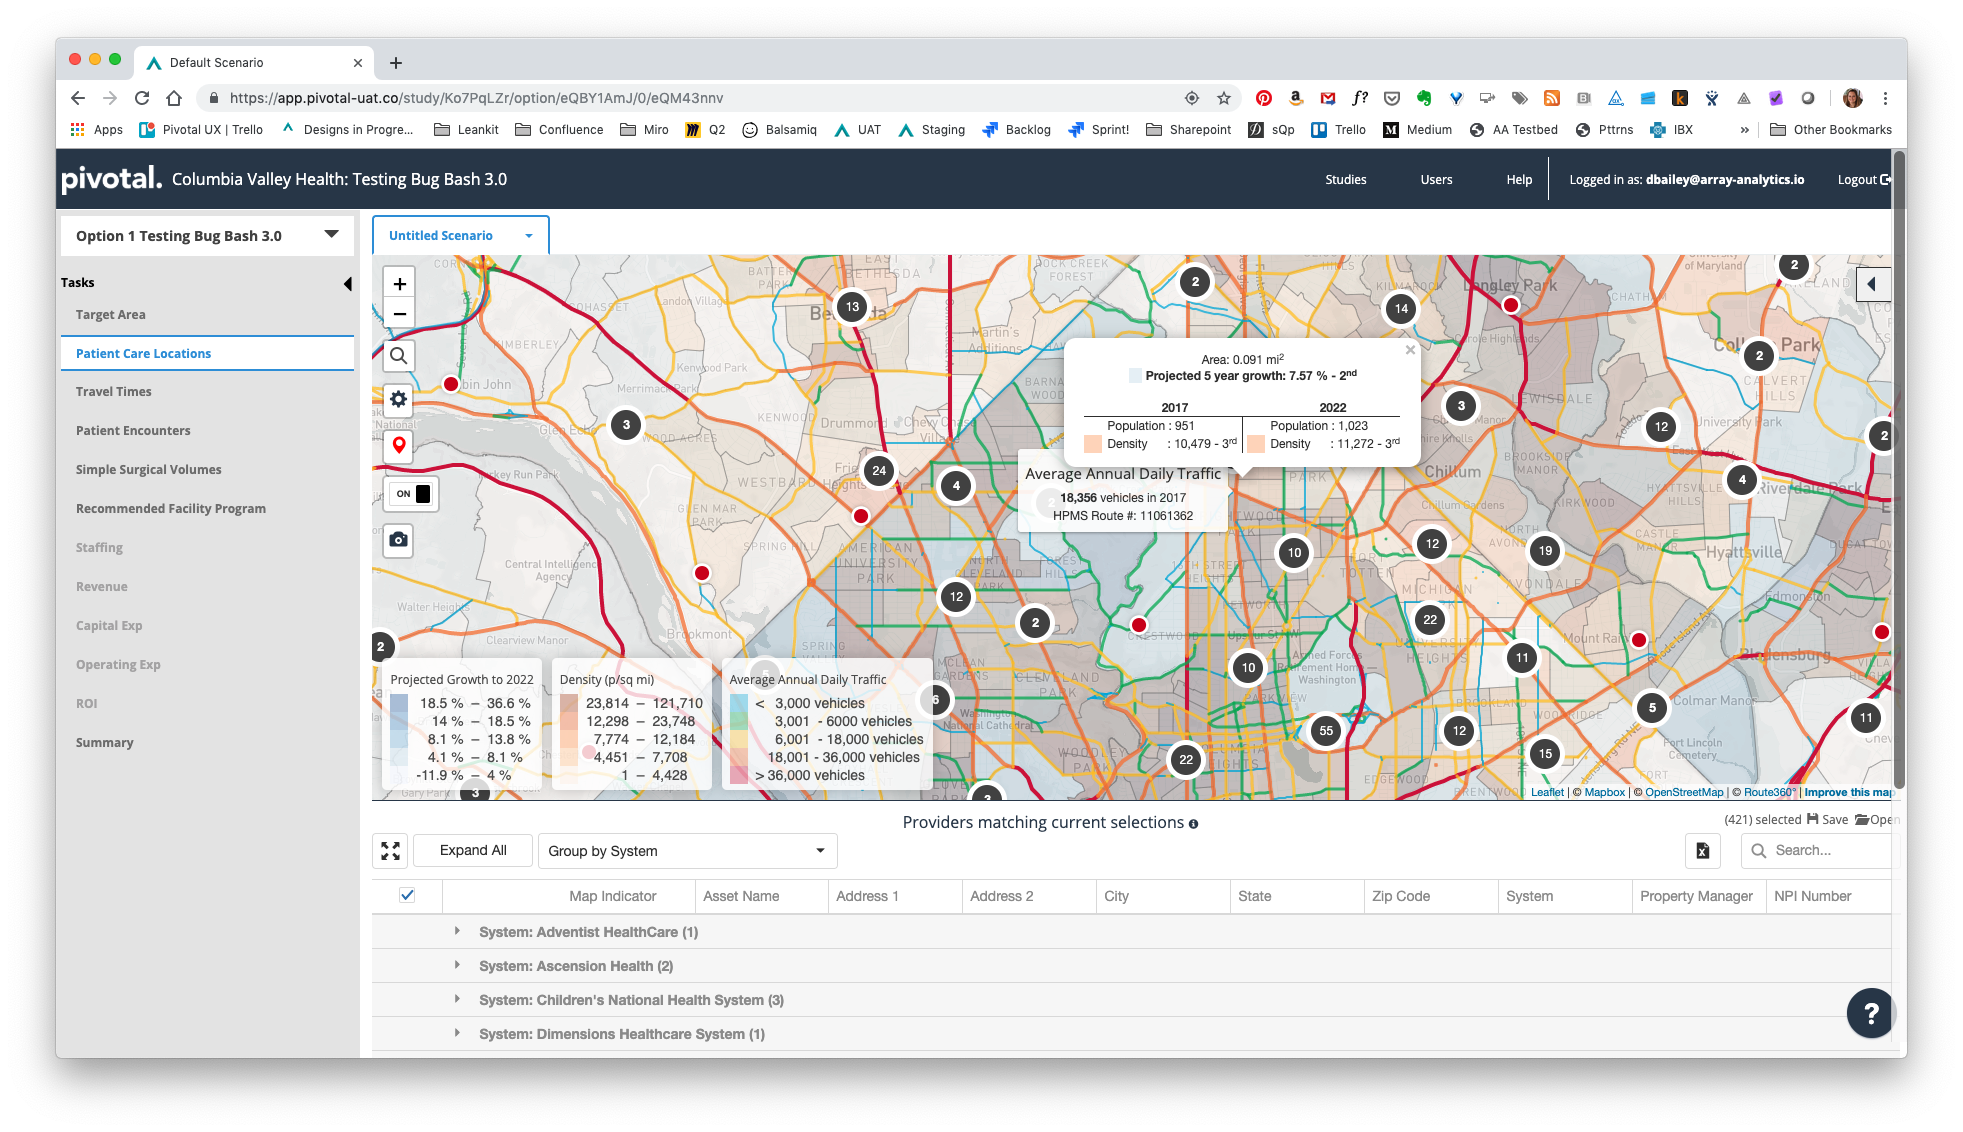Viewport: 1963px width, 1132px height.
Task: Open the Improve this map link
Action: click(x=1848, y=793)
